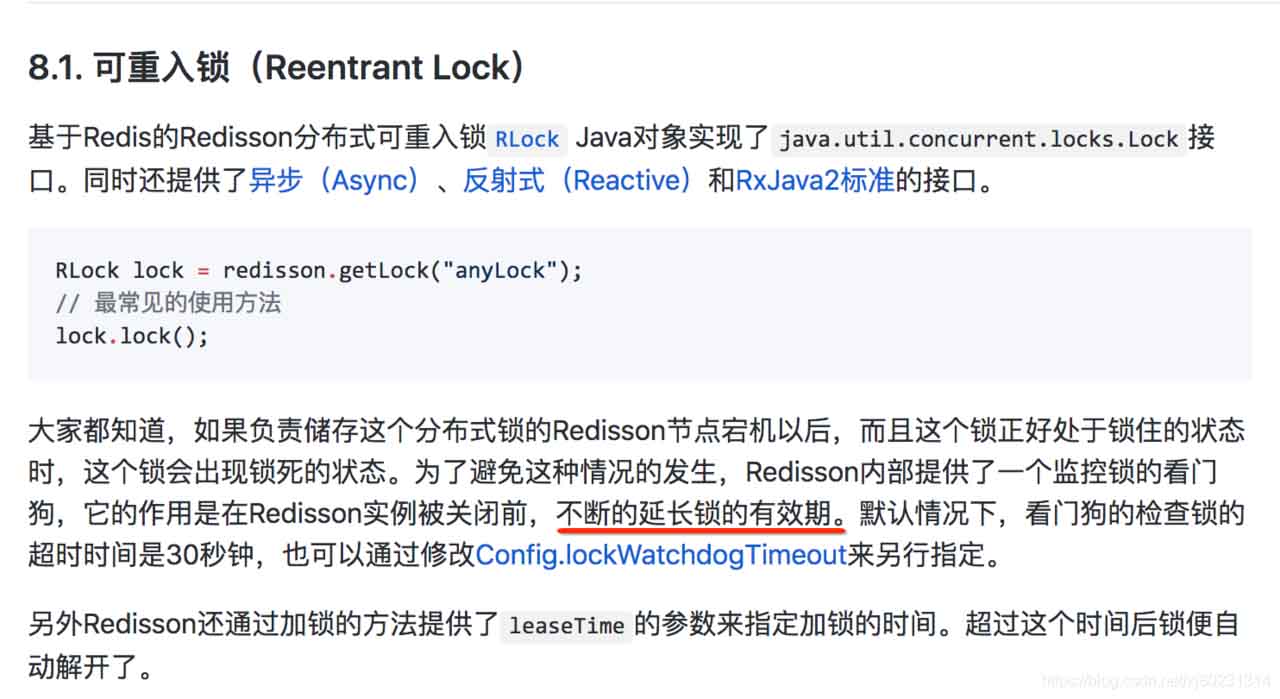Click the paragraph starting with 大家都知道

[x=400, y=432]
